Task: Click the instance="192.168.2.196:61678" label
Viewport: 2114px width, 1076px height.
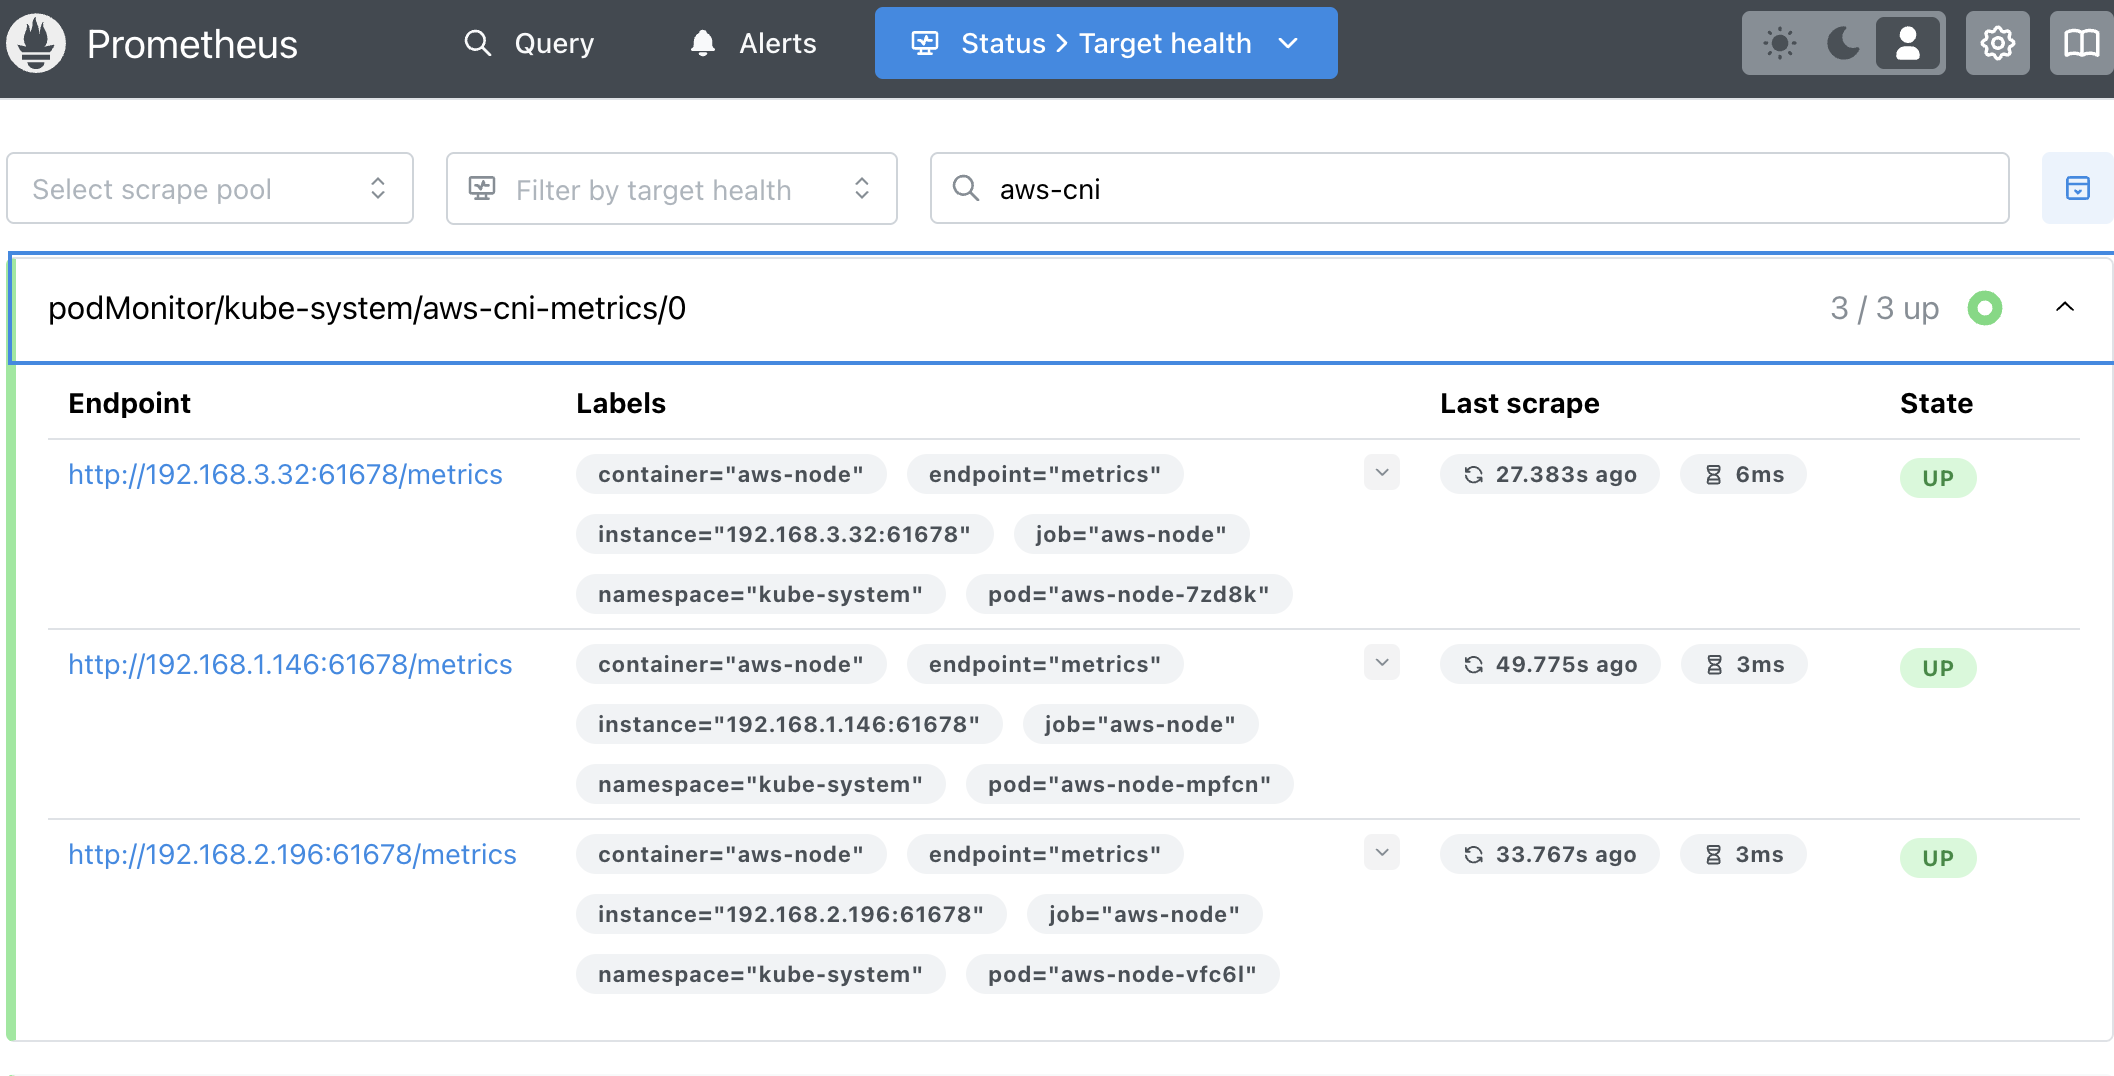Action: click(791, 914)
